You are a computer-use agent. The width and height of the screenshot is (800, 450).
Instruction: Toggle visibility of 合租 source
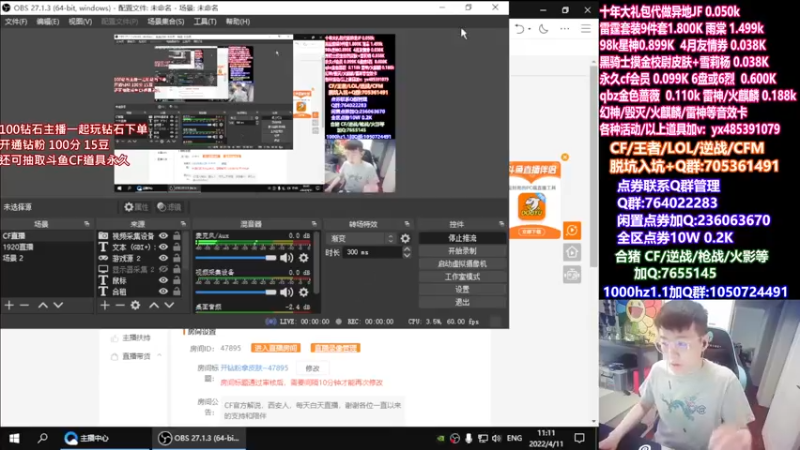point(163,291)
